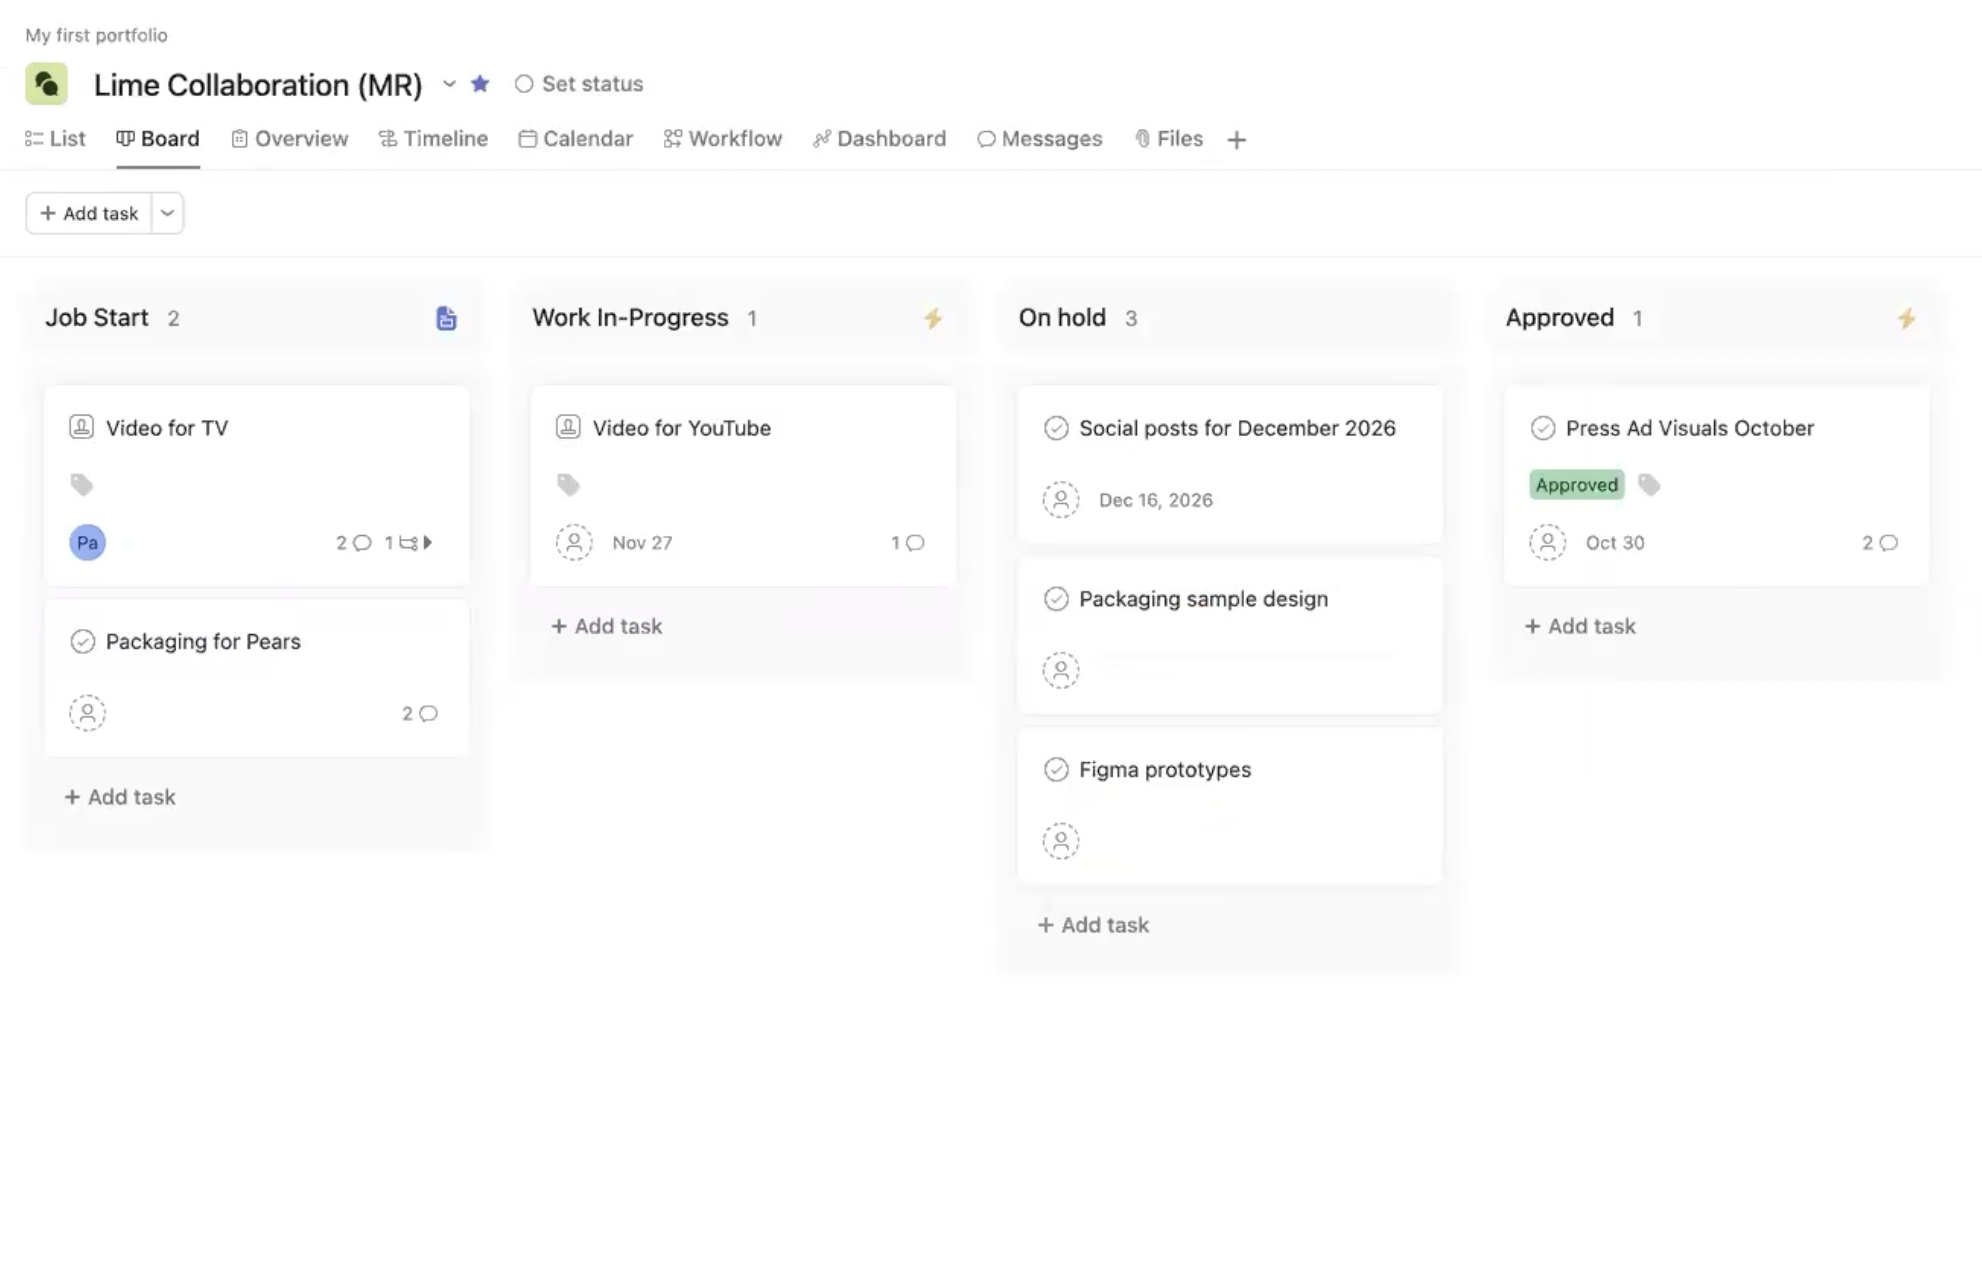This screenshot has height=1282, width=1982.
Task: Click the Pa assignee avatar on Video for TV
Action: [x=87, y=542]
